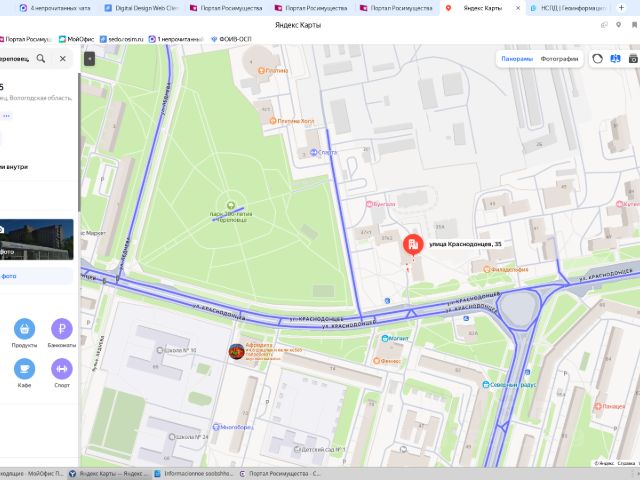Toggle the Фотографии layer
The image size is (640, 480).
click(559, 59)
